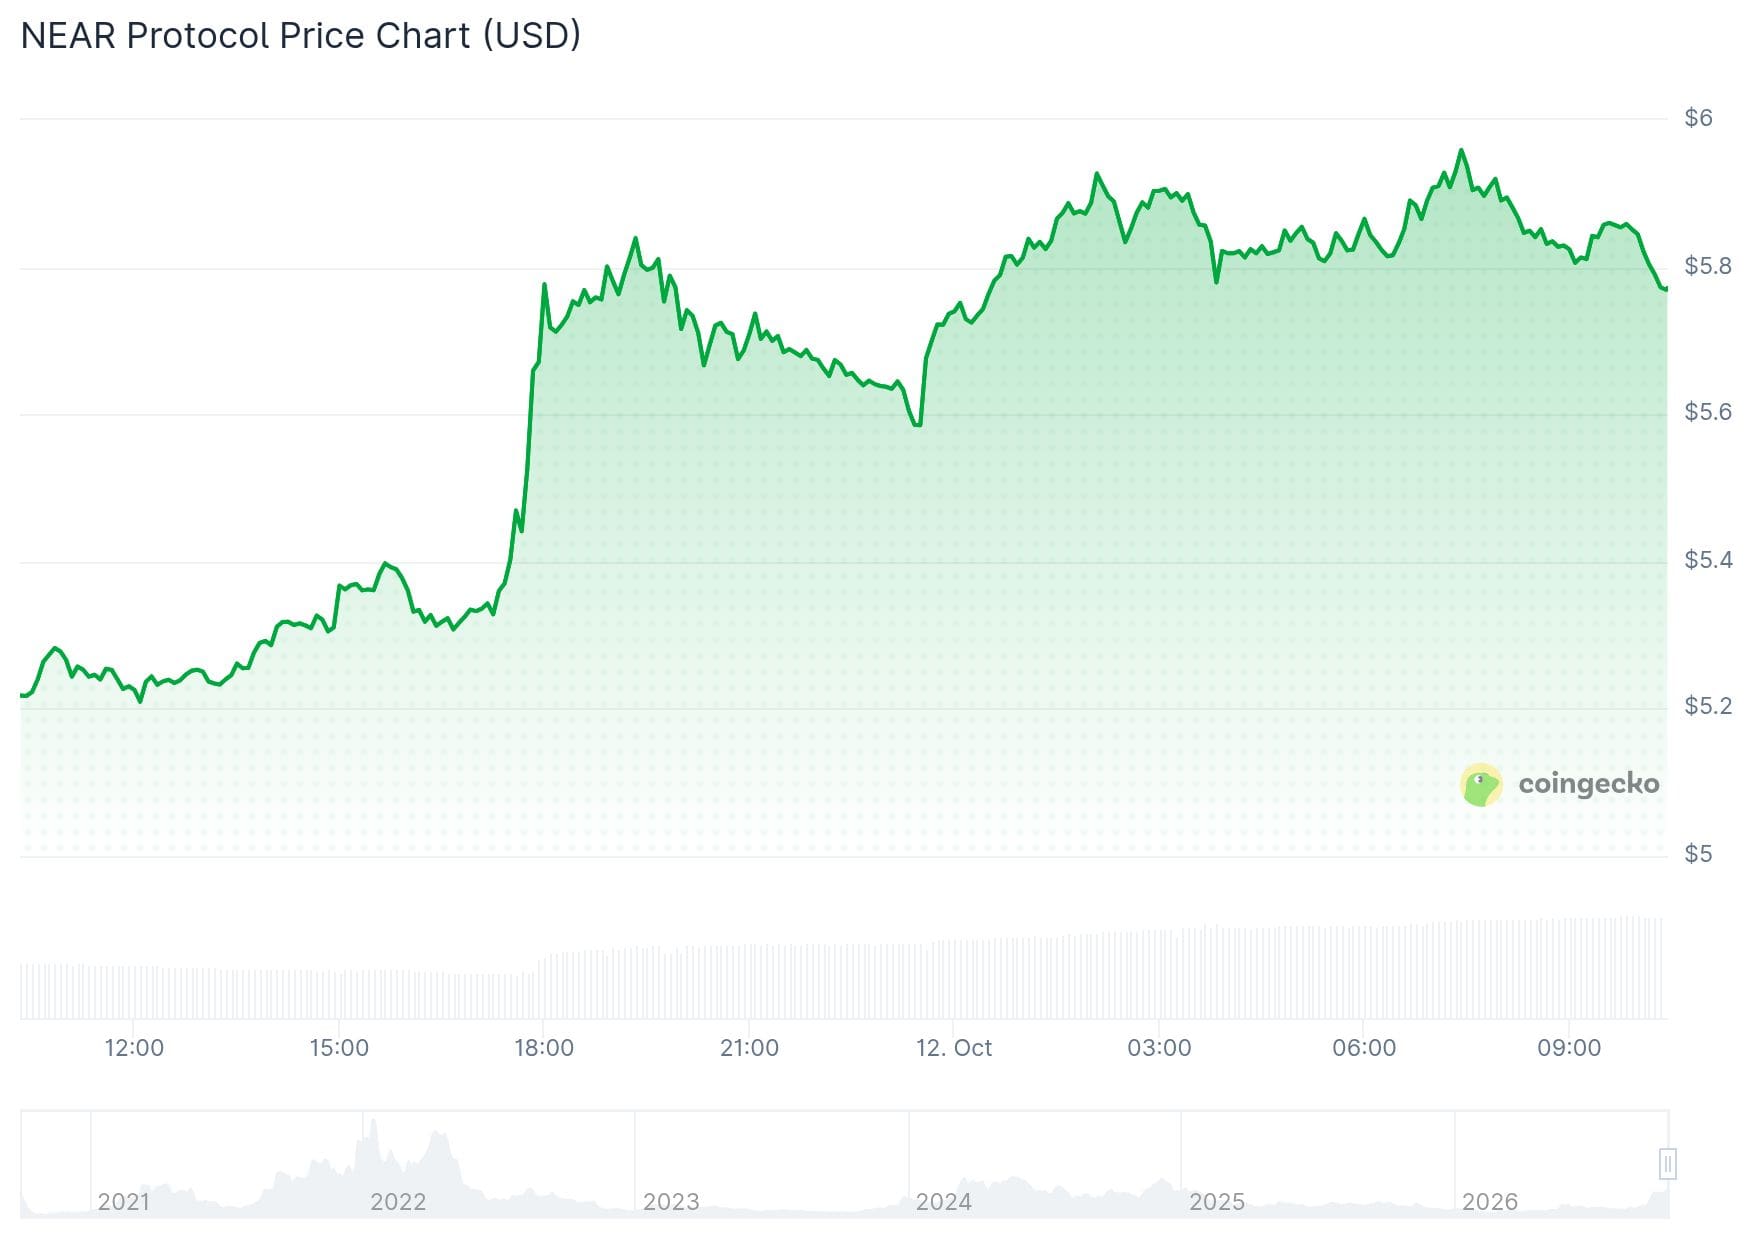Image resolution: width=1755 pixels, height=1248 pixels.
Task: Click the $5.4 price axis label
Action: click(1708, 560)
